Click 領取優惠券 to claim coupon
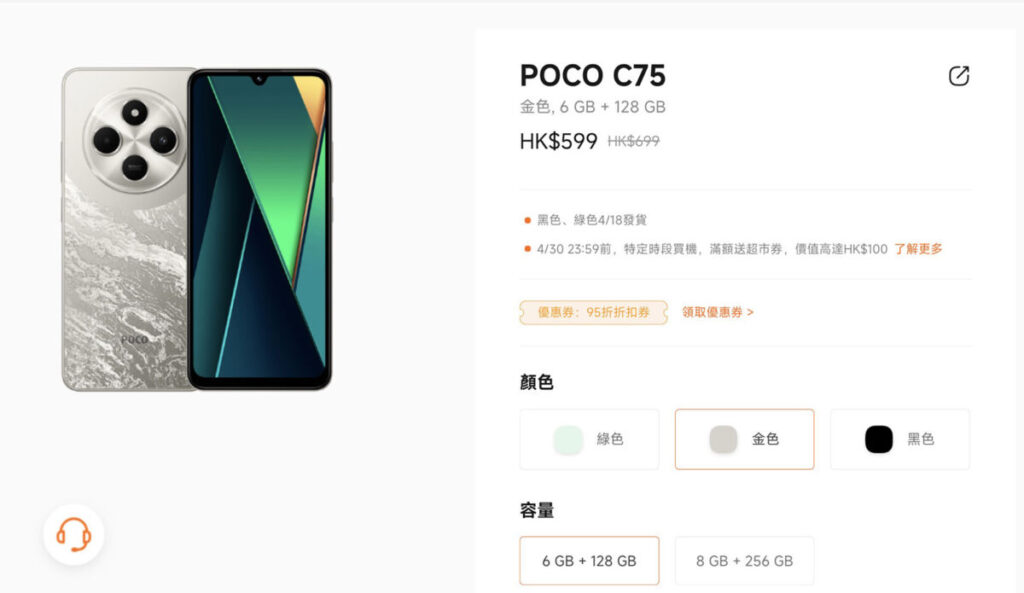The image size is (1024, 593). (x=718, y=312)
